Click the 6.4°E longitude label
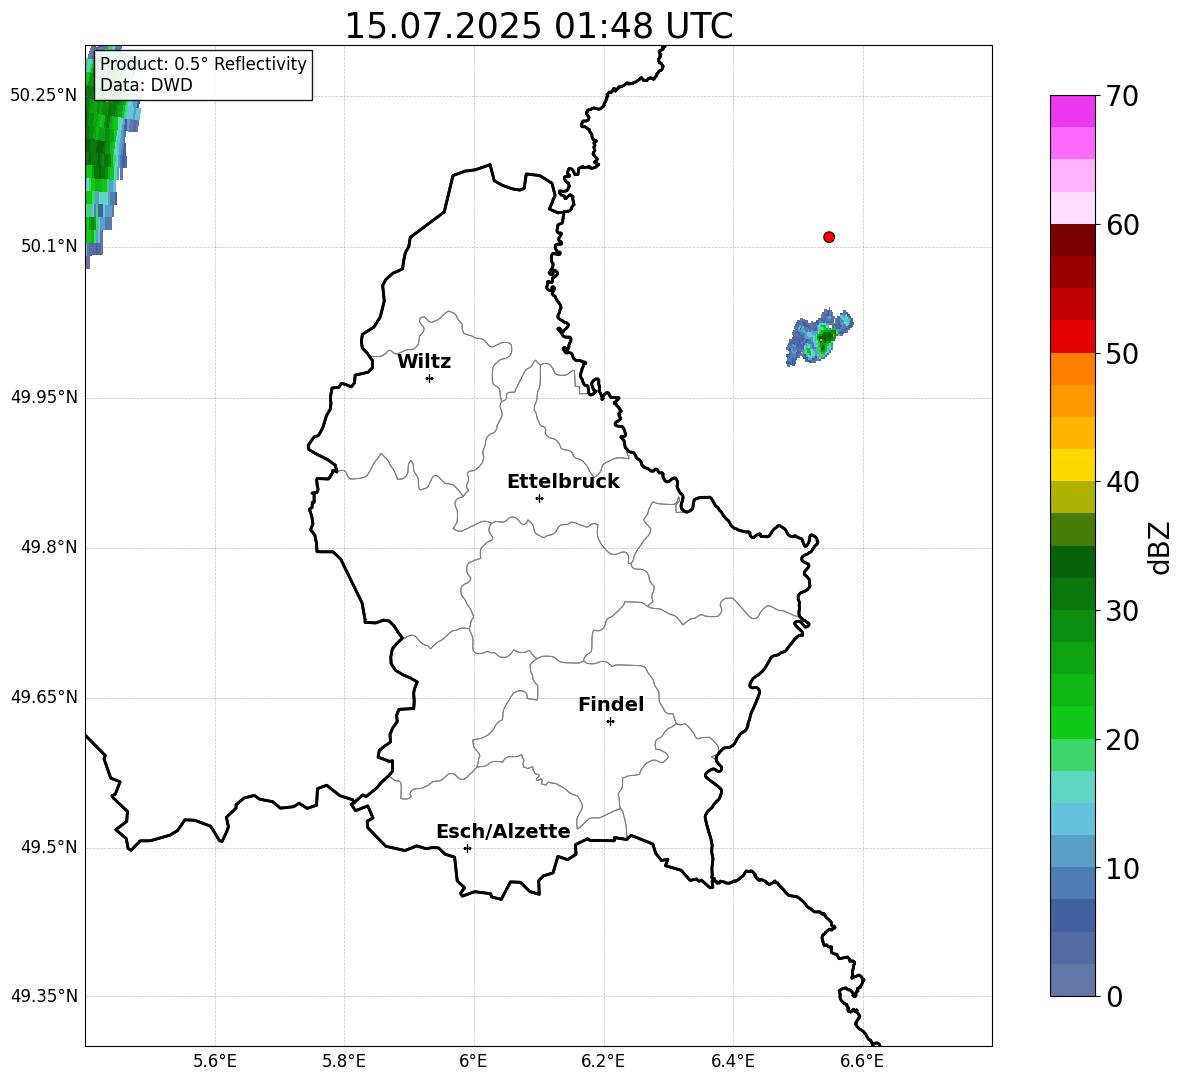 pos(732,1062)
